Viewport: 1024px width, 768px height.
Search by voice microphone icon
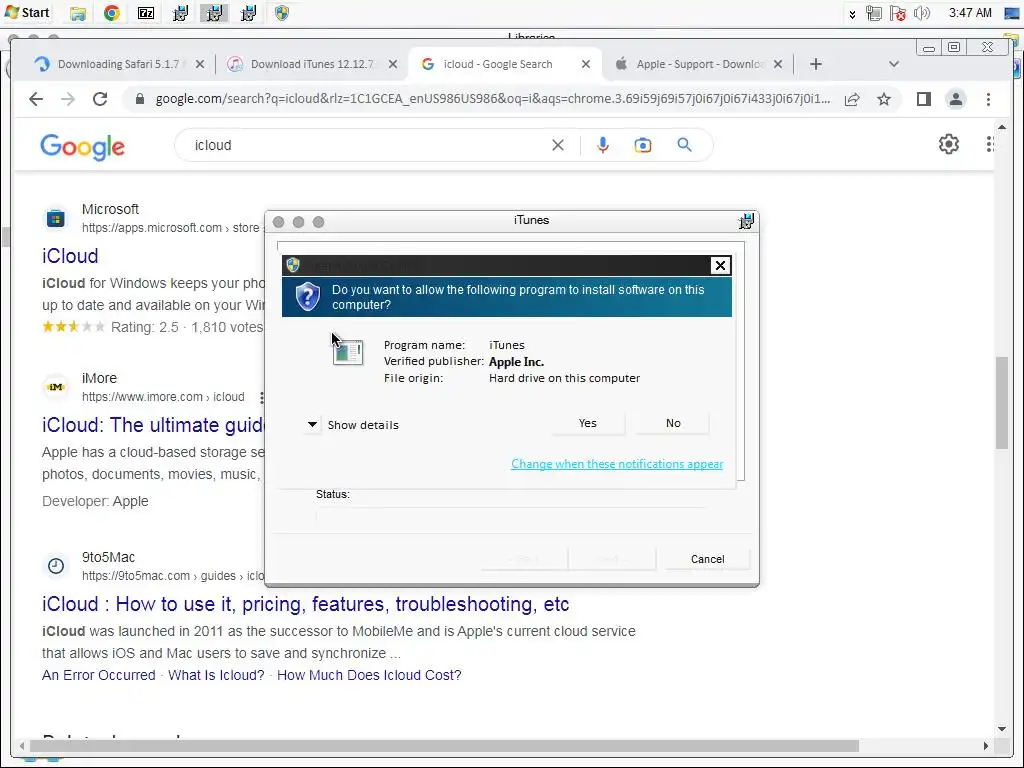point(603,145)
